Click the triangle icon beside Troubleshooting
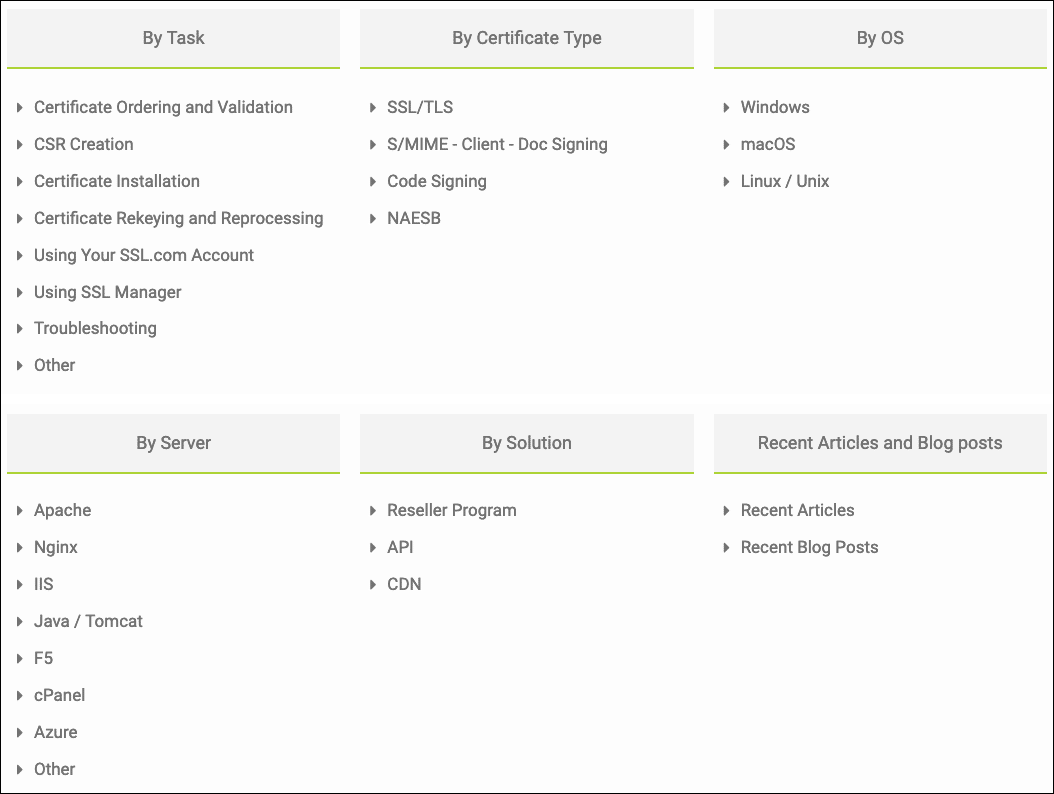Image resolution: width=1054 pixels, height=794 pixels. (19, 329)
